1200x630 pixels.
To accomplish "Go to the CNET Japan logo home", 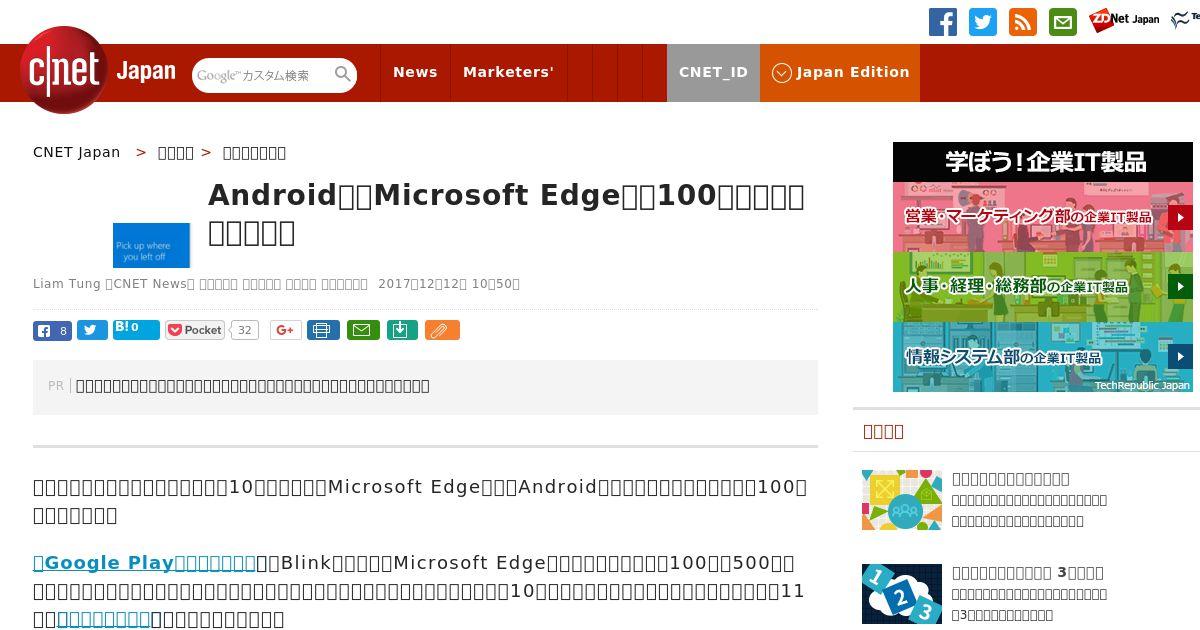I will 97,70.
